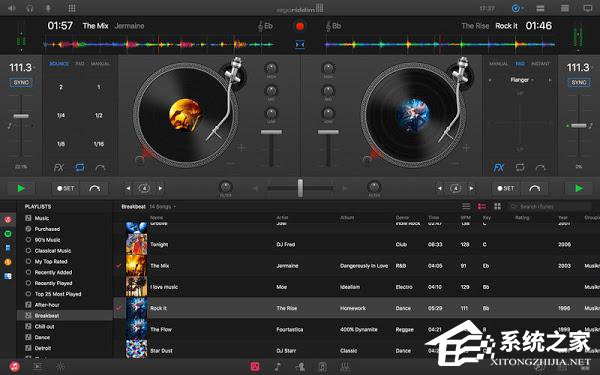Open headphone pre-cue settings icon
The image size is (600, 375).
pyautogui.click(x=30, y=8)
